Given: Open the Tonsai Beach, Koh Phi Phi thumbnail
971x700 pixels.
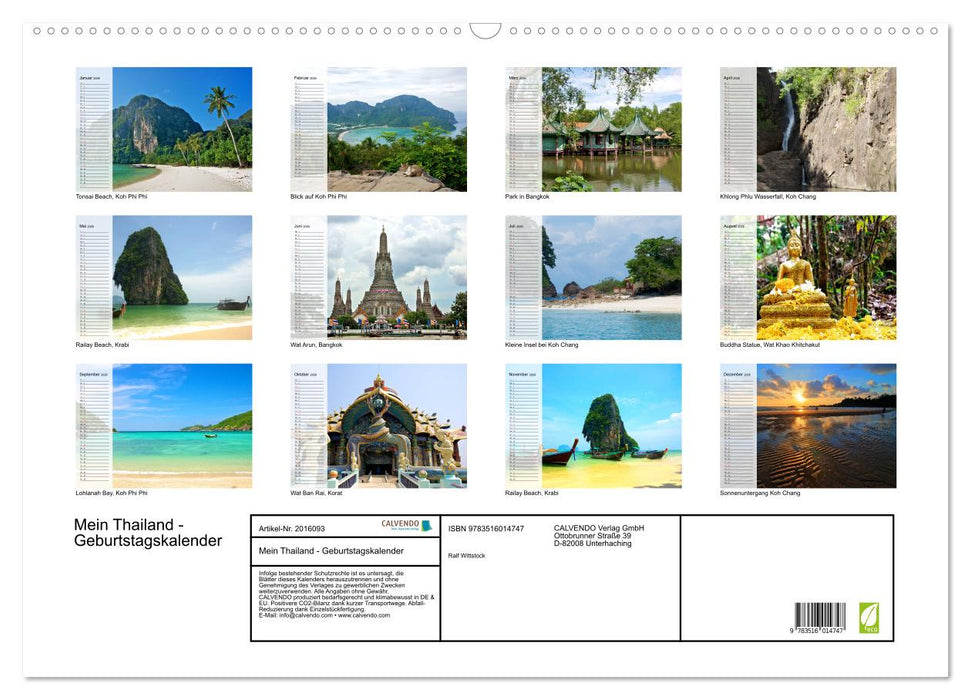Looking at the screenshot, I should tap(164, 129).
